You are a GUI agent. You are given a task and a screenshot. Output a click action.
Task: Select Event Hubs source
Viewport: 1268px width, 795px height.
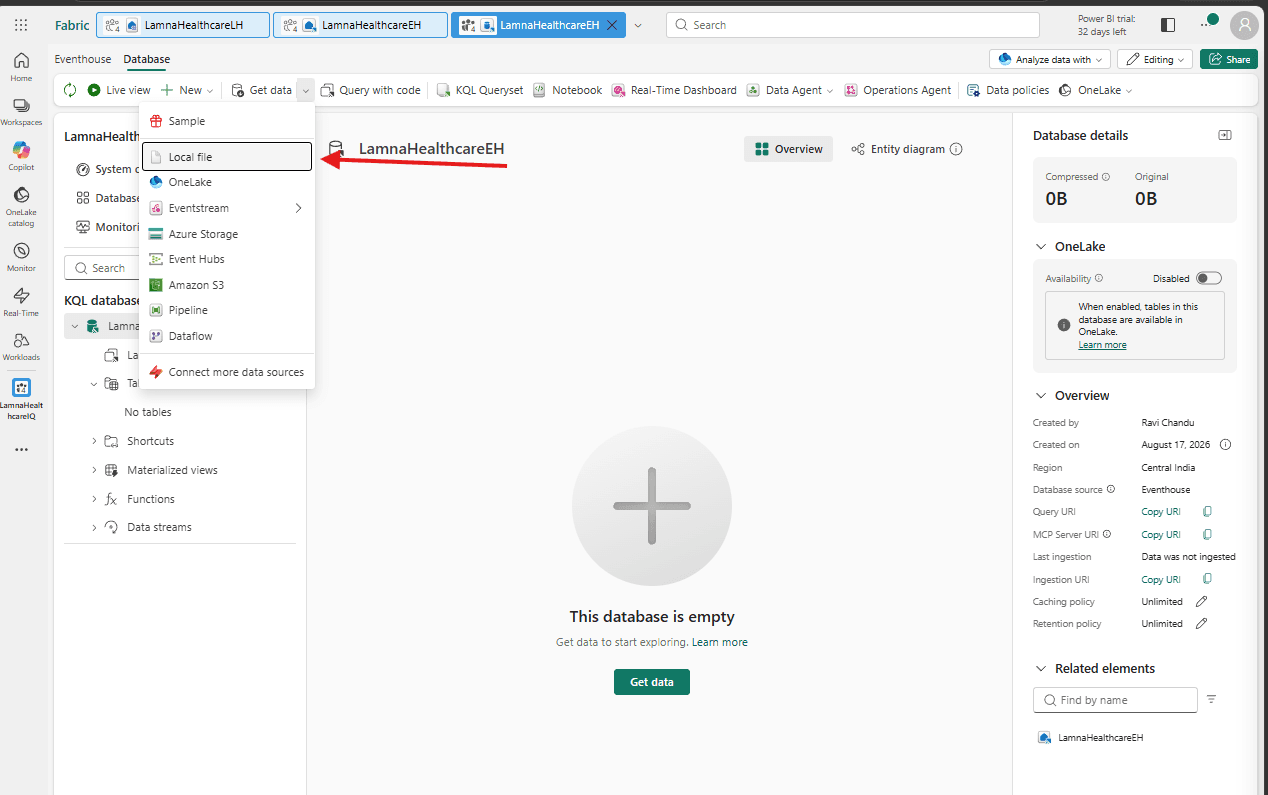click(227, 259)
